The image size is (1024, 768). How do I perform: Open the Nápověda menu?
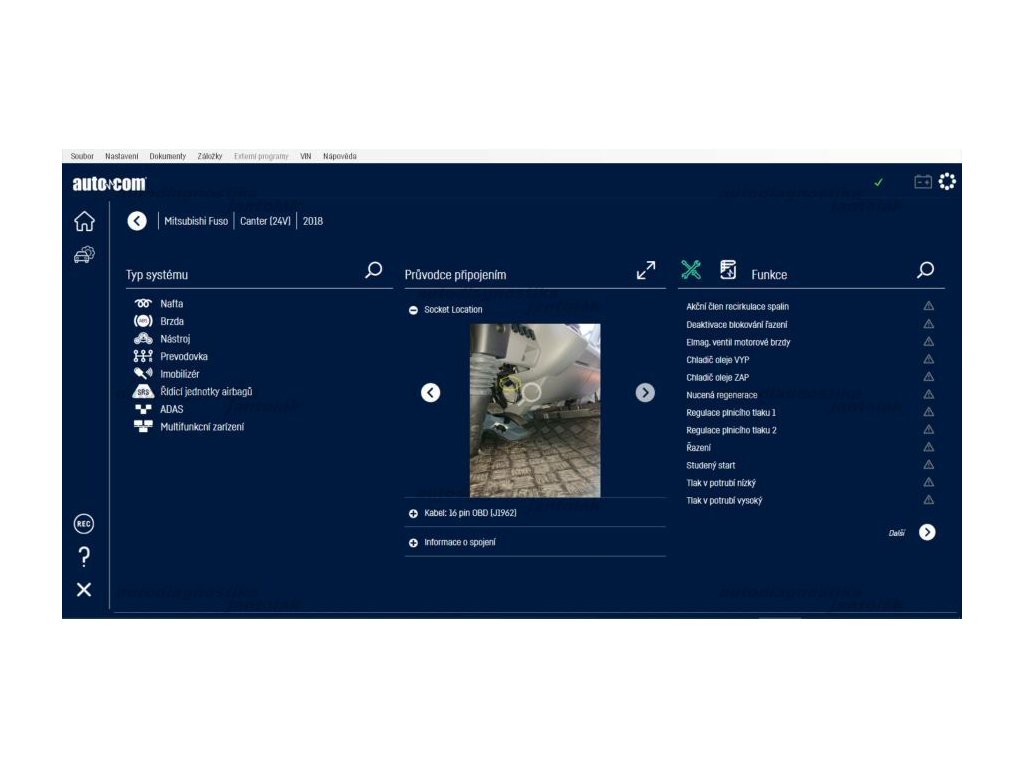pyautogui.click(x=340, y=156)
